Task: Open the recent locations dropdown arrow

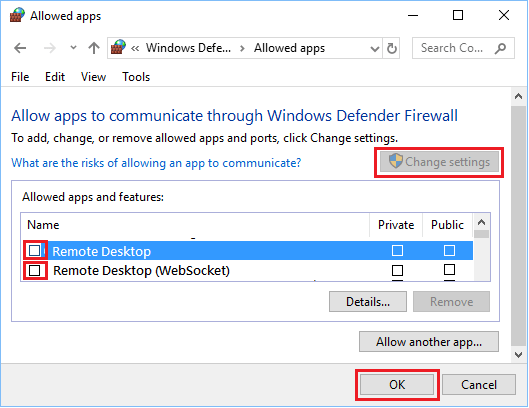Action: [73, 48]
